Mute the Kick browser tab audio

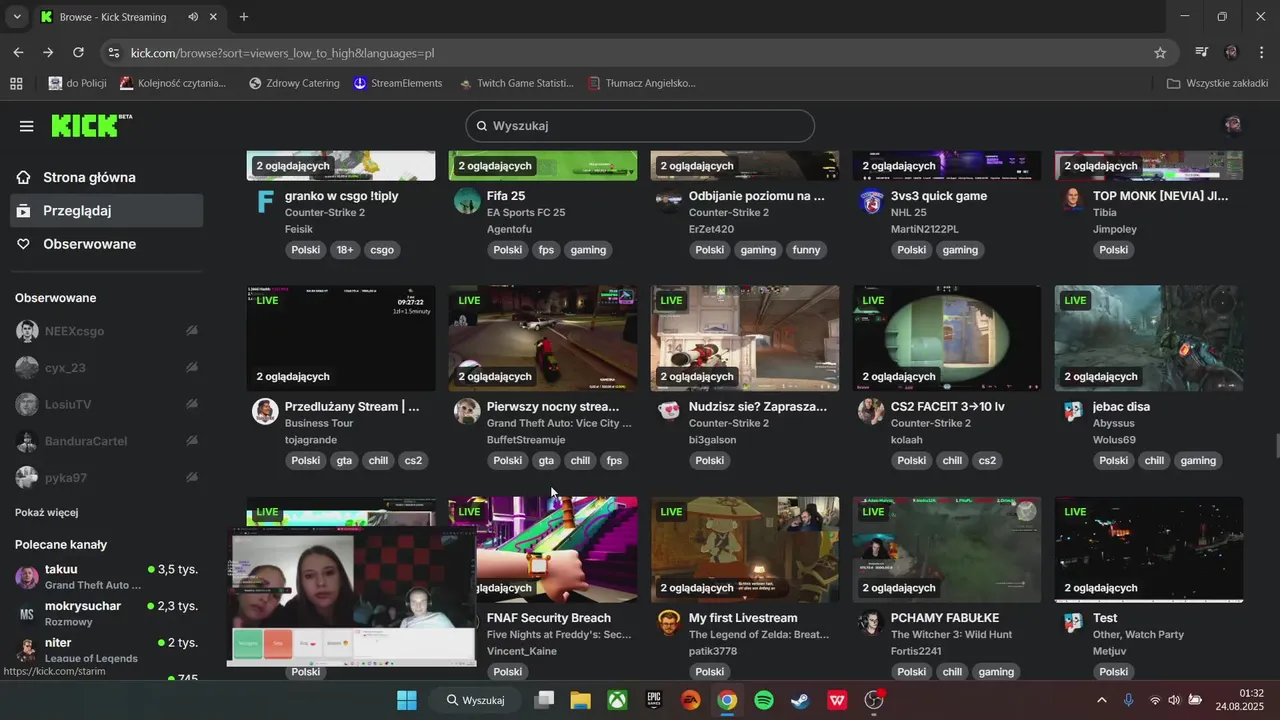(193, 17)
